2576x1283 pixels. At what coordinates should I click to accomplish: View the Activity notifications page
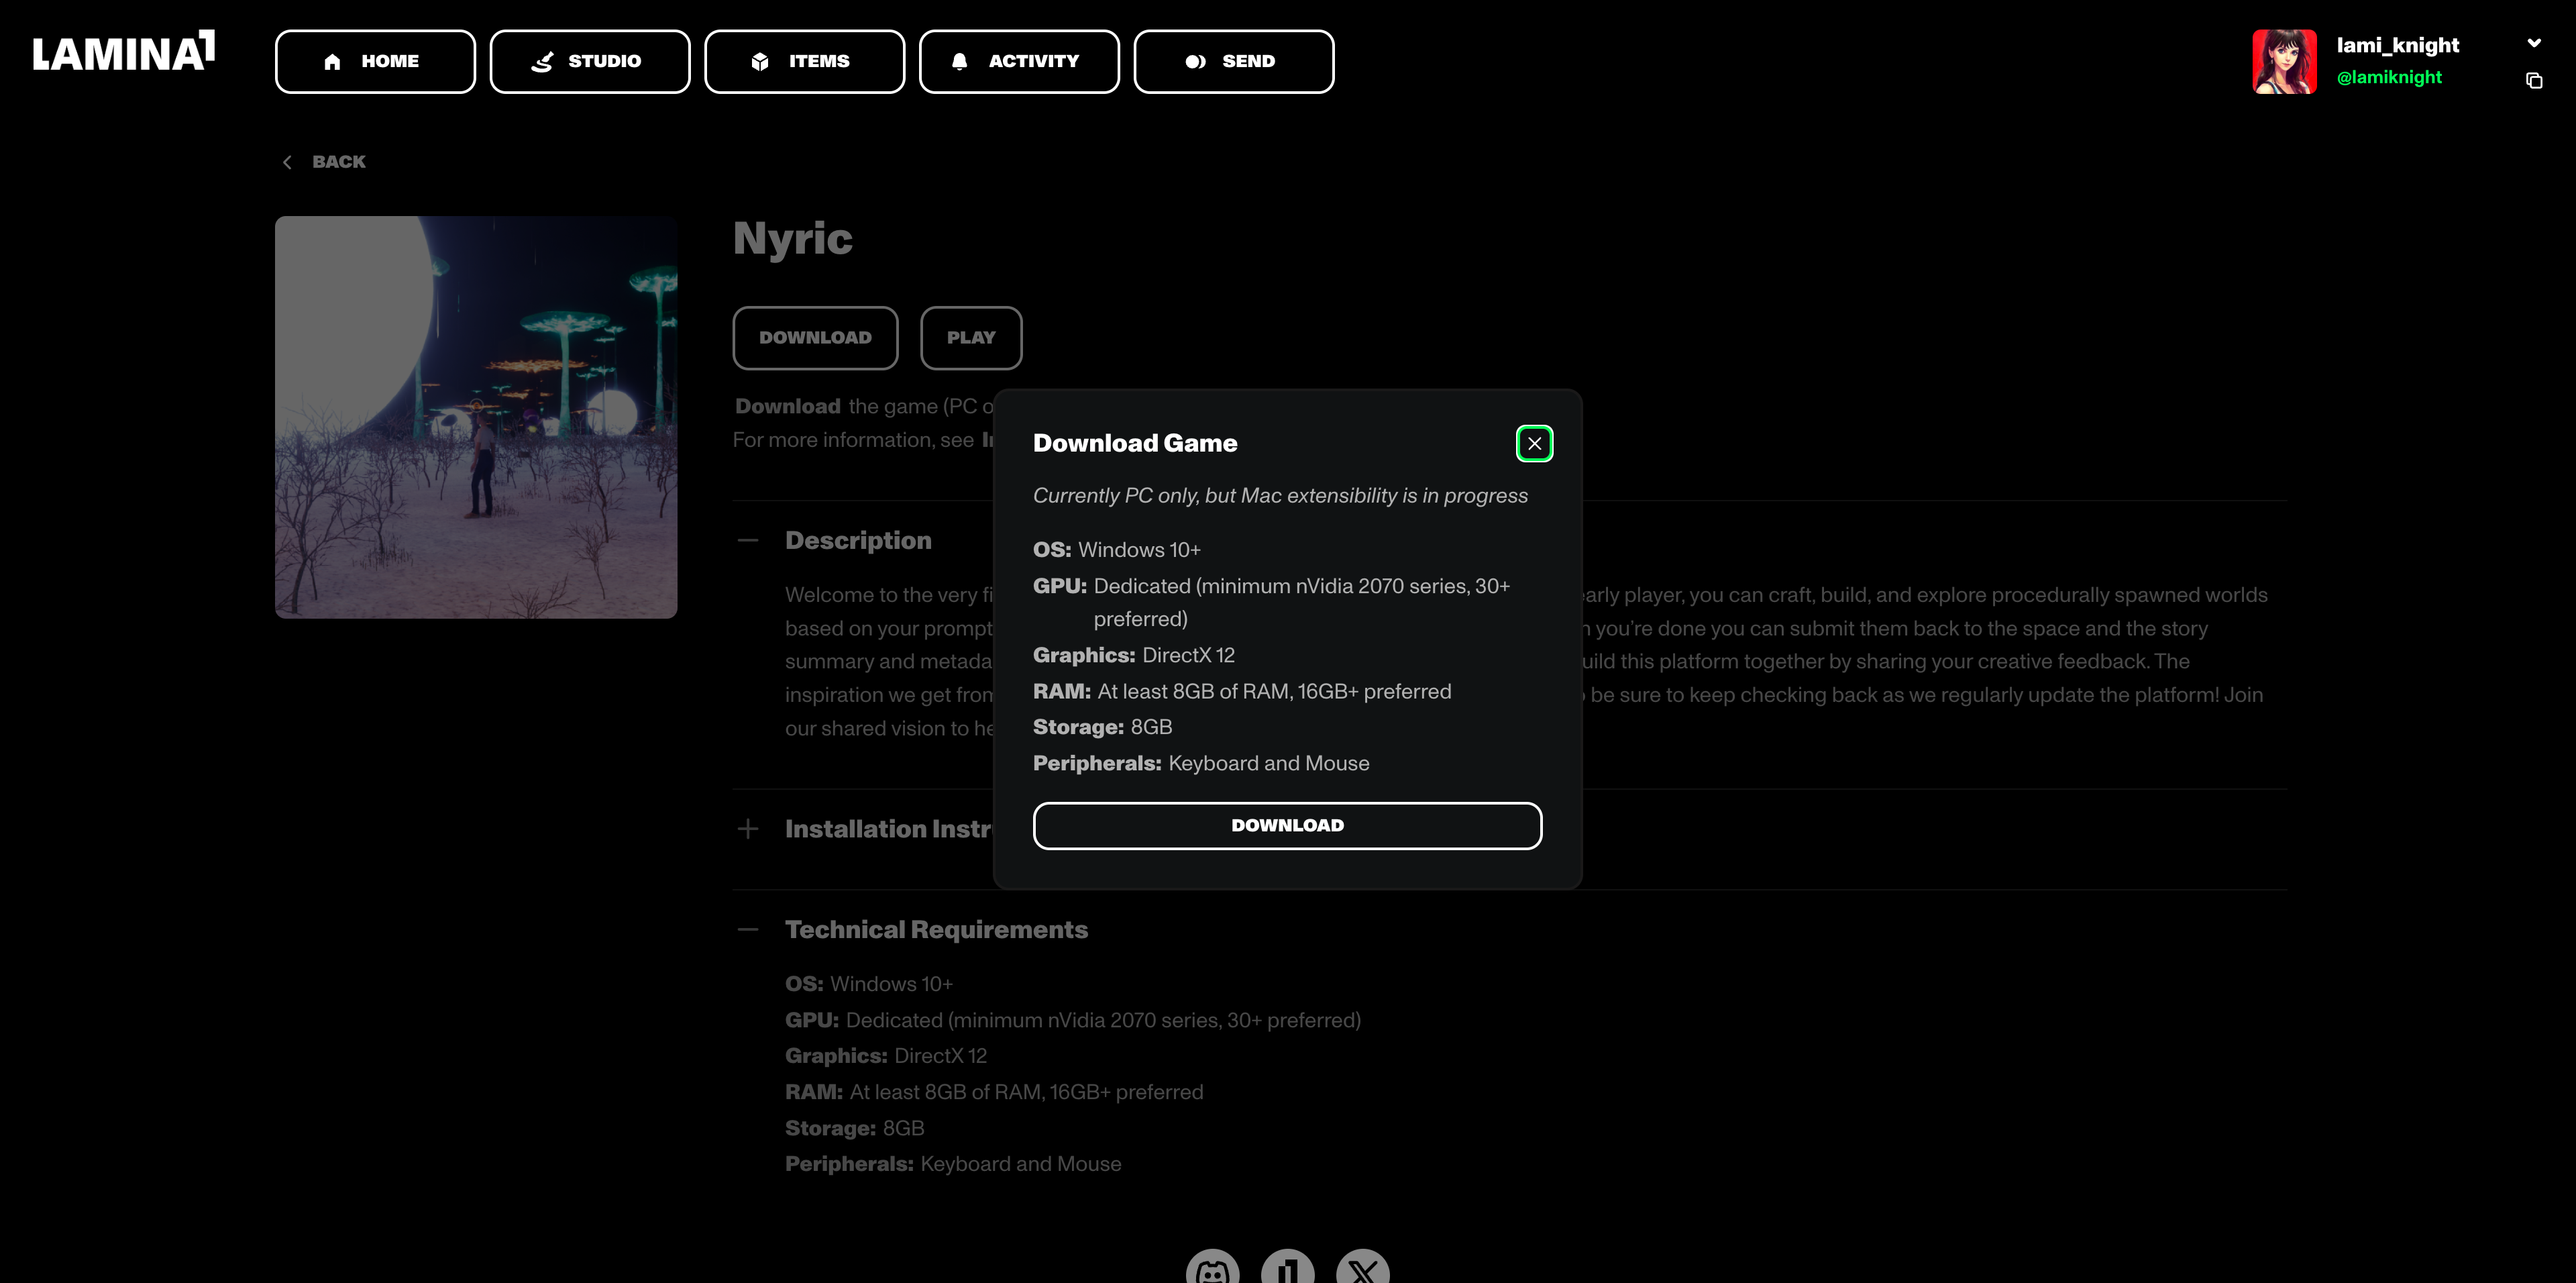click(1019, 61)
